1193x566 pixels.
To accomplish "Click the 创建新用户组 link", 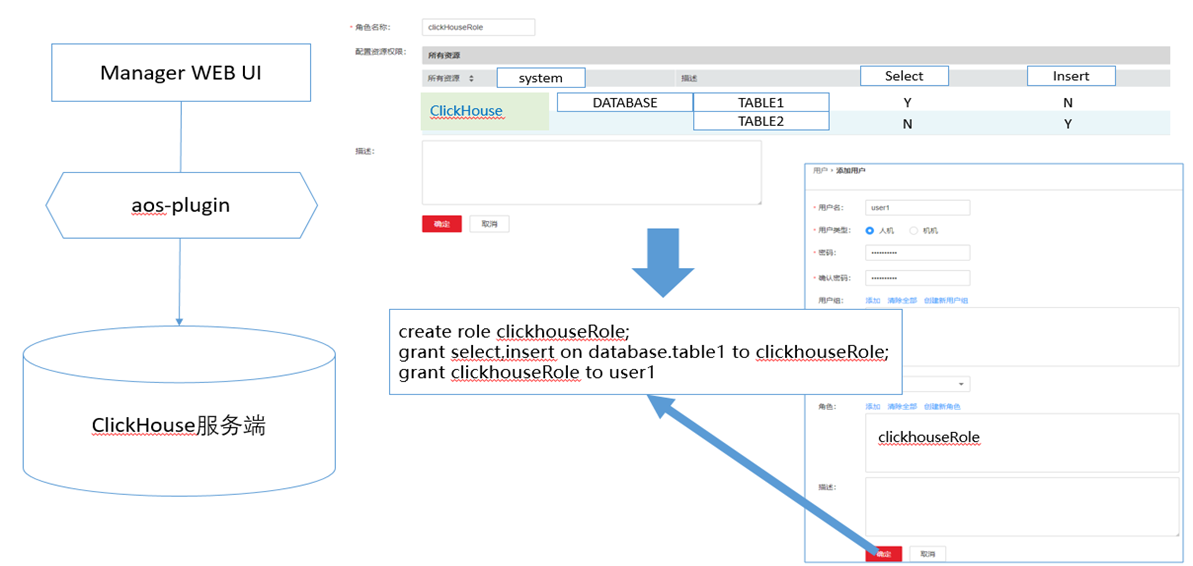I will [x=946, y=300].
